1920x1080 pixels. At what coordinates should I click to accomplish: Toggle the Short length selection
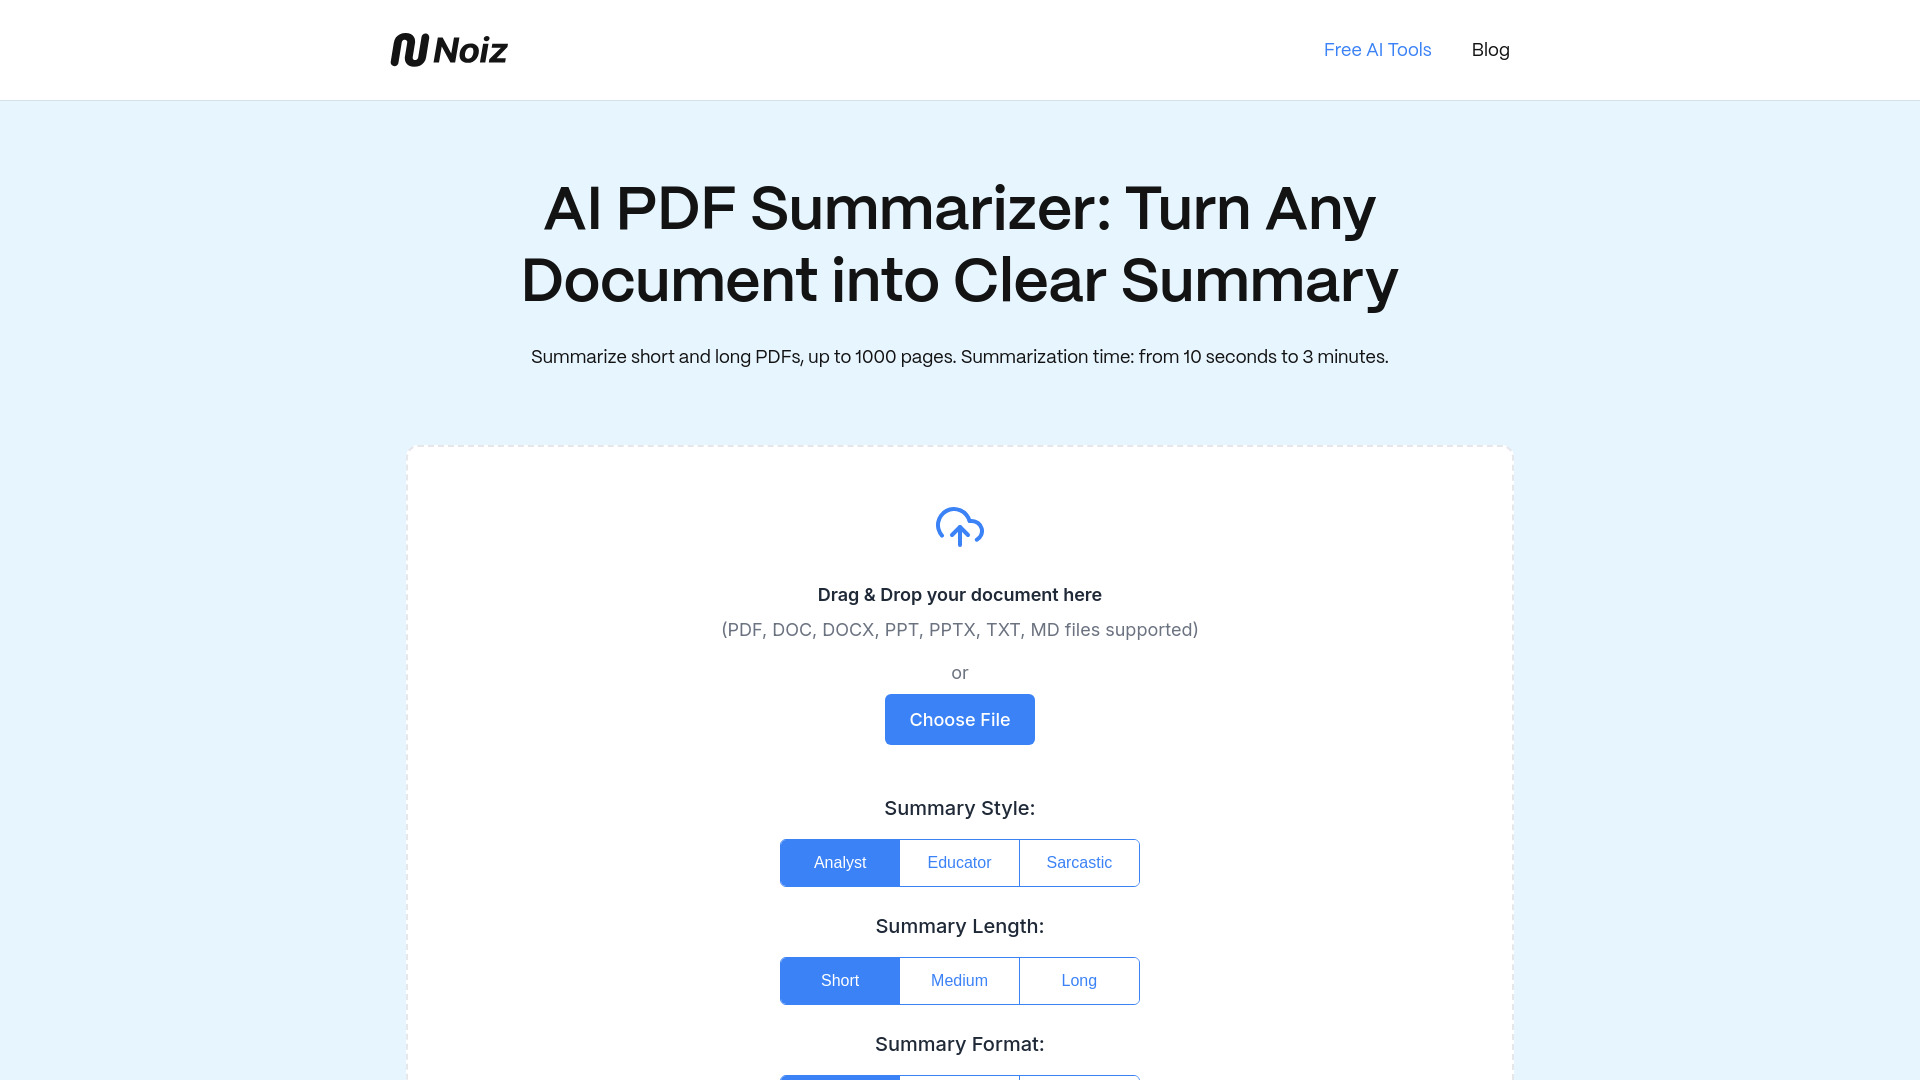tap(839, 980)
